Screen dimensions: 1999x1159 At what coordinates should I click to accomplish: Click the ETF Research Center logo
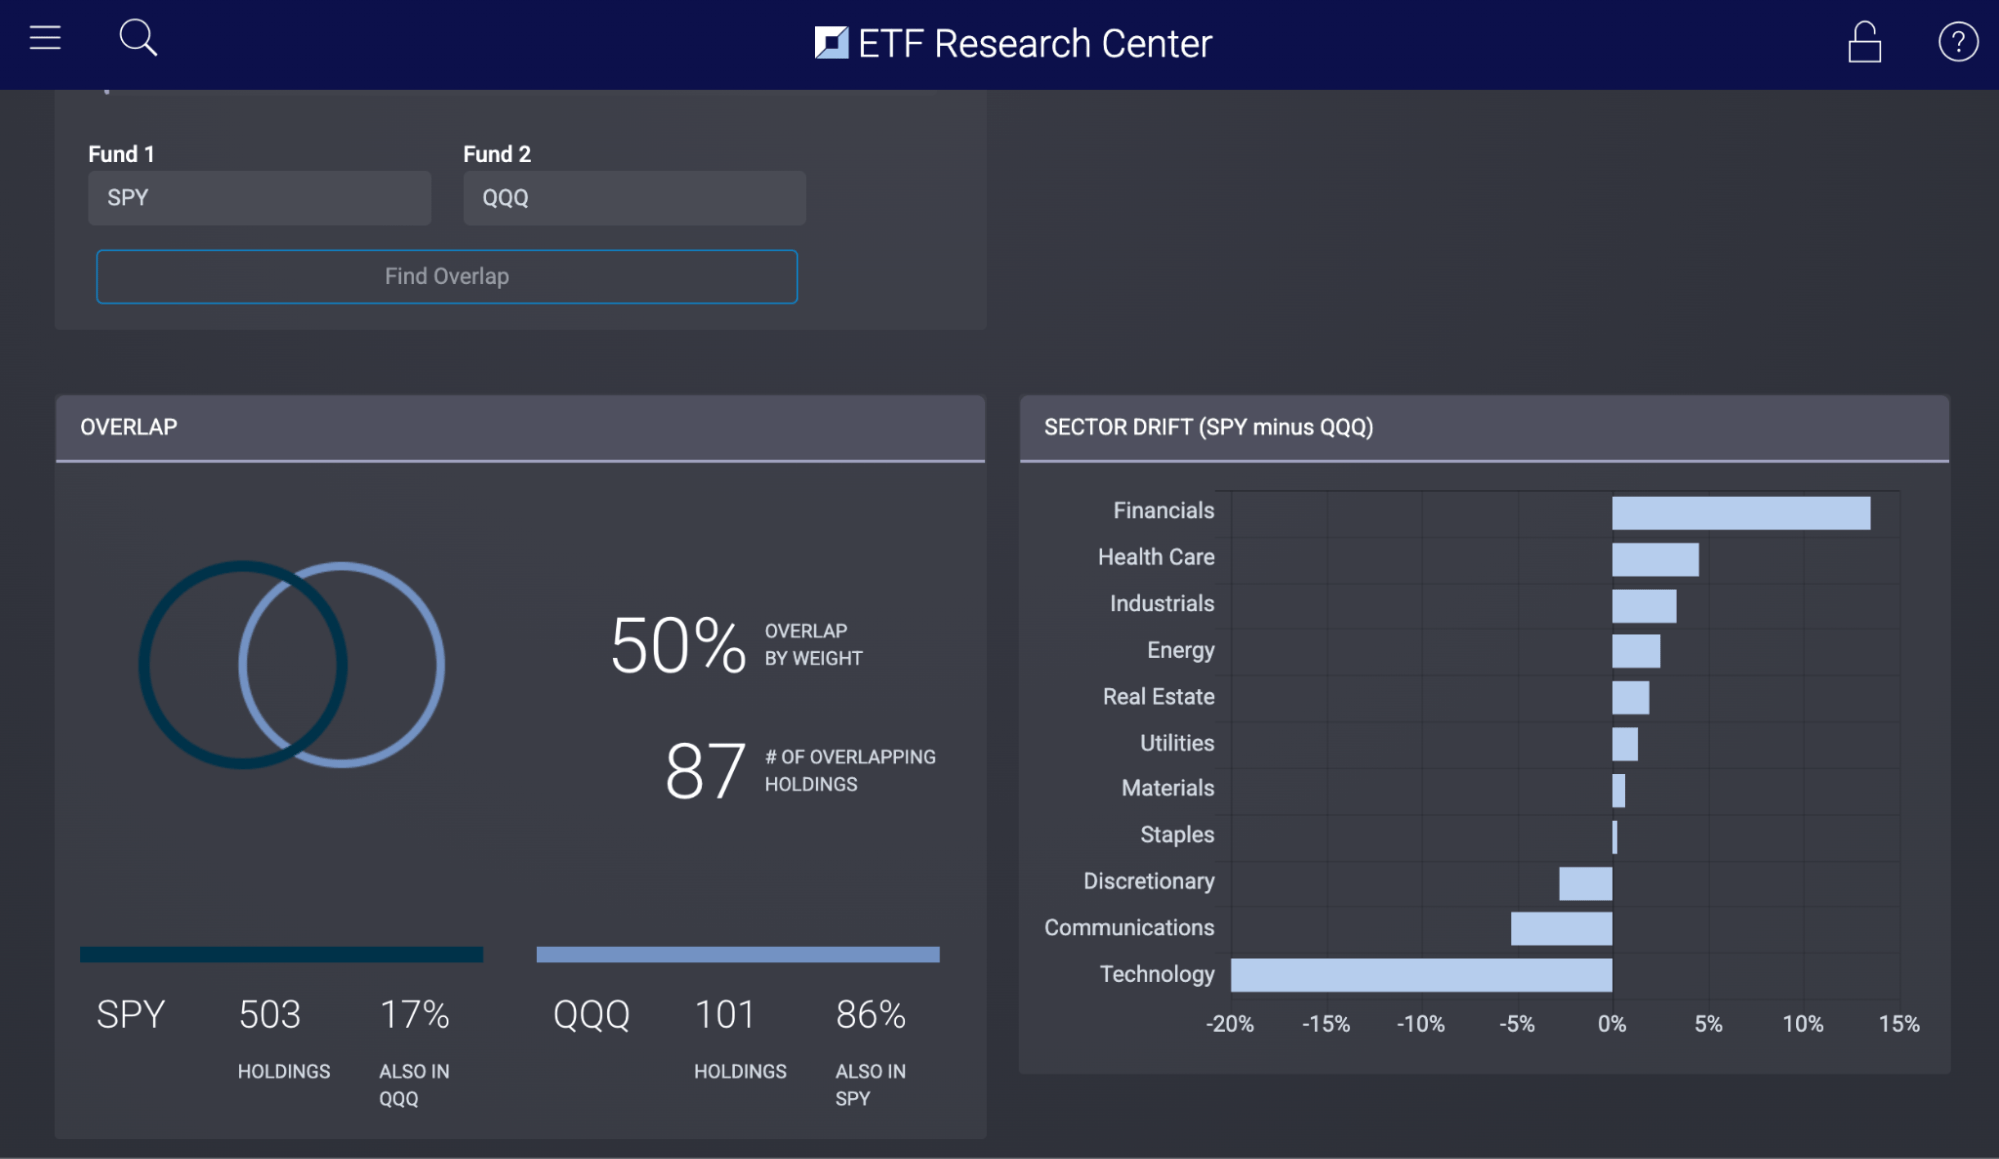click(x=831, y=43)
